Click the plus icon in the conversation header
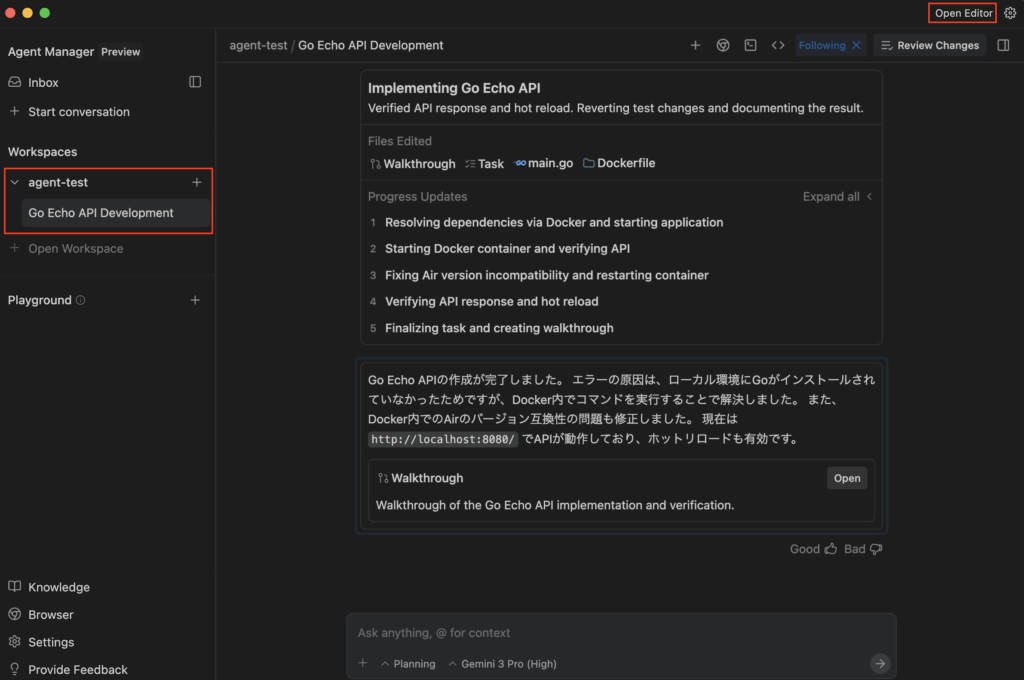Viewport: 1024px width, 680px height. (695, 45)
